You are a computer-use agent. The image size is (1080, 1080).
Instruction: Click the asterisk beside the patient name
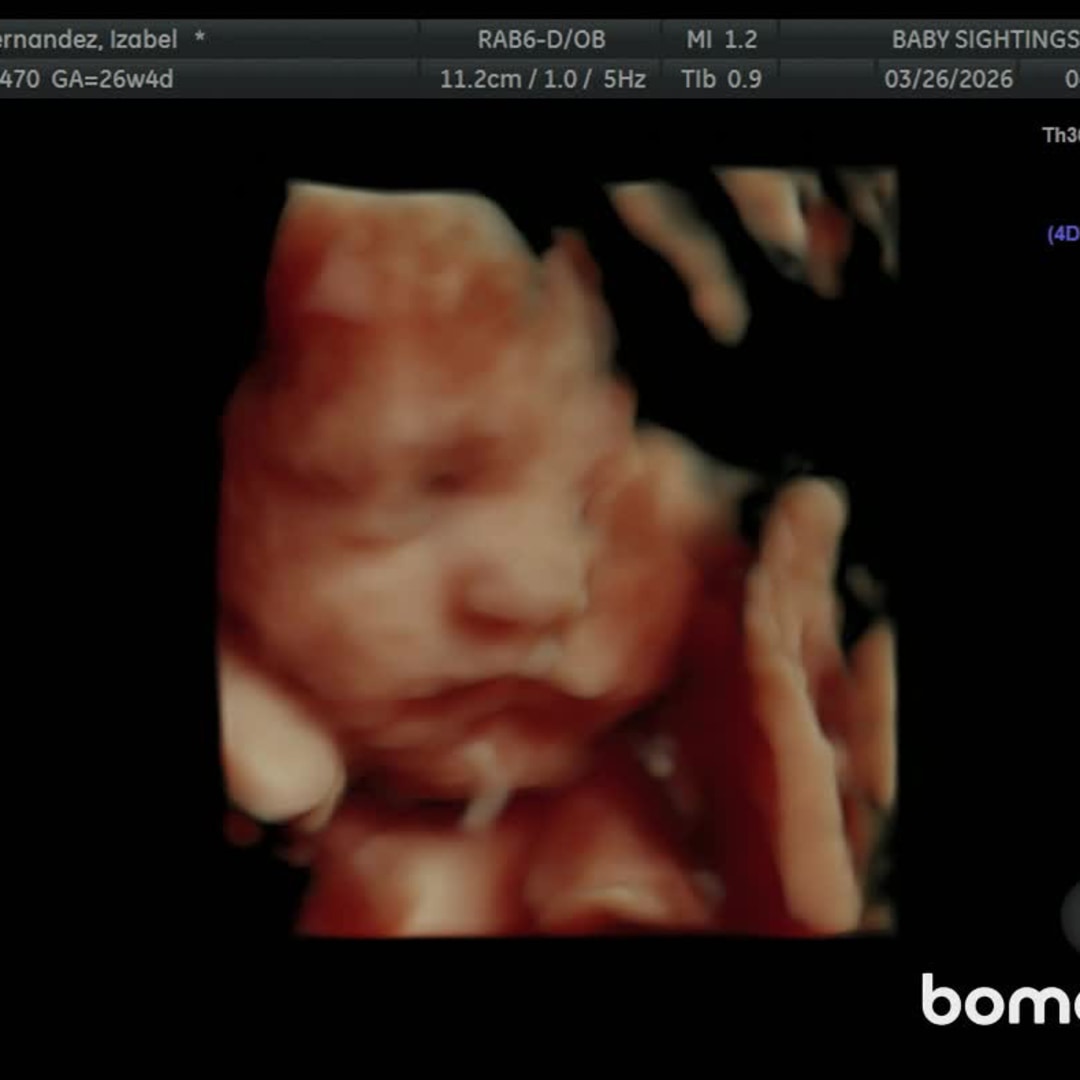point(199,40)
